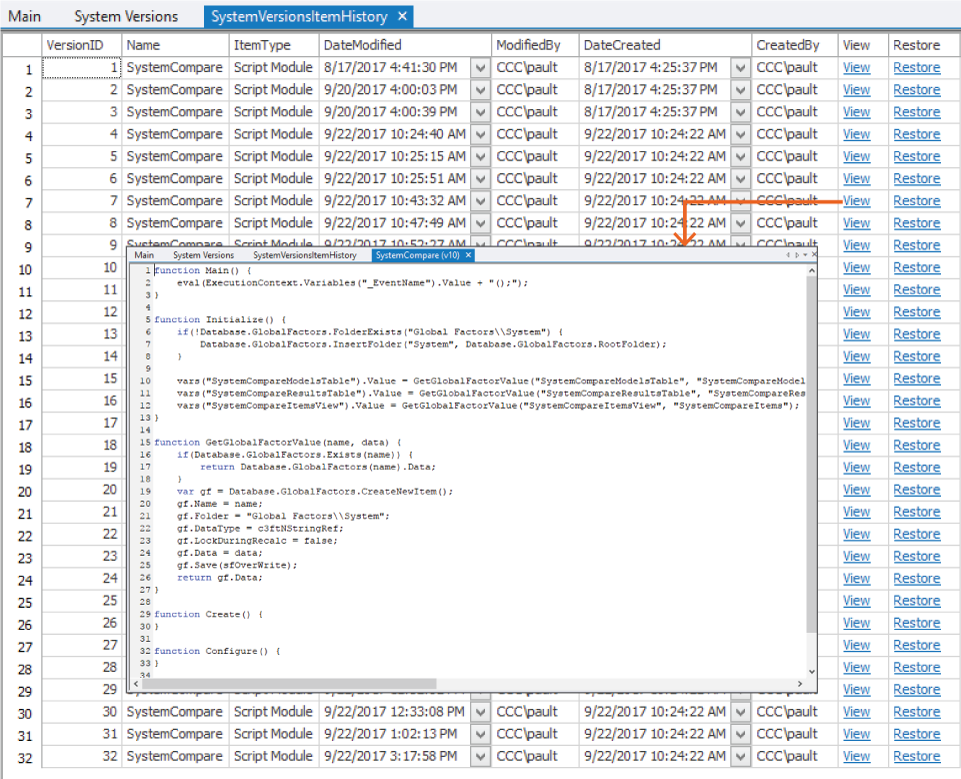Click View link for version 1
This screenshot has height=779, width=961.
[x=856, y=67]
